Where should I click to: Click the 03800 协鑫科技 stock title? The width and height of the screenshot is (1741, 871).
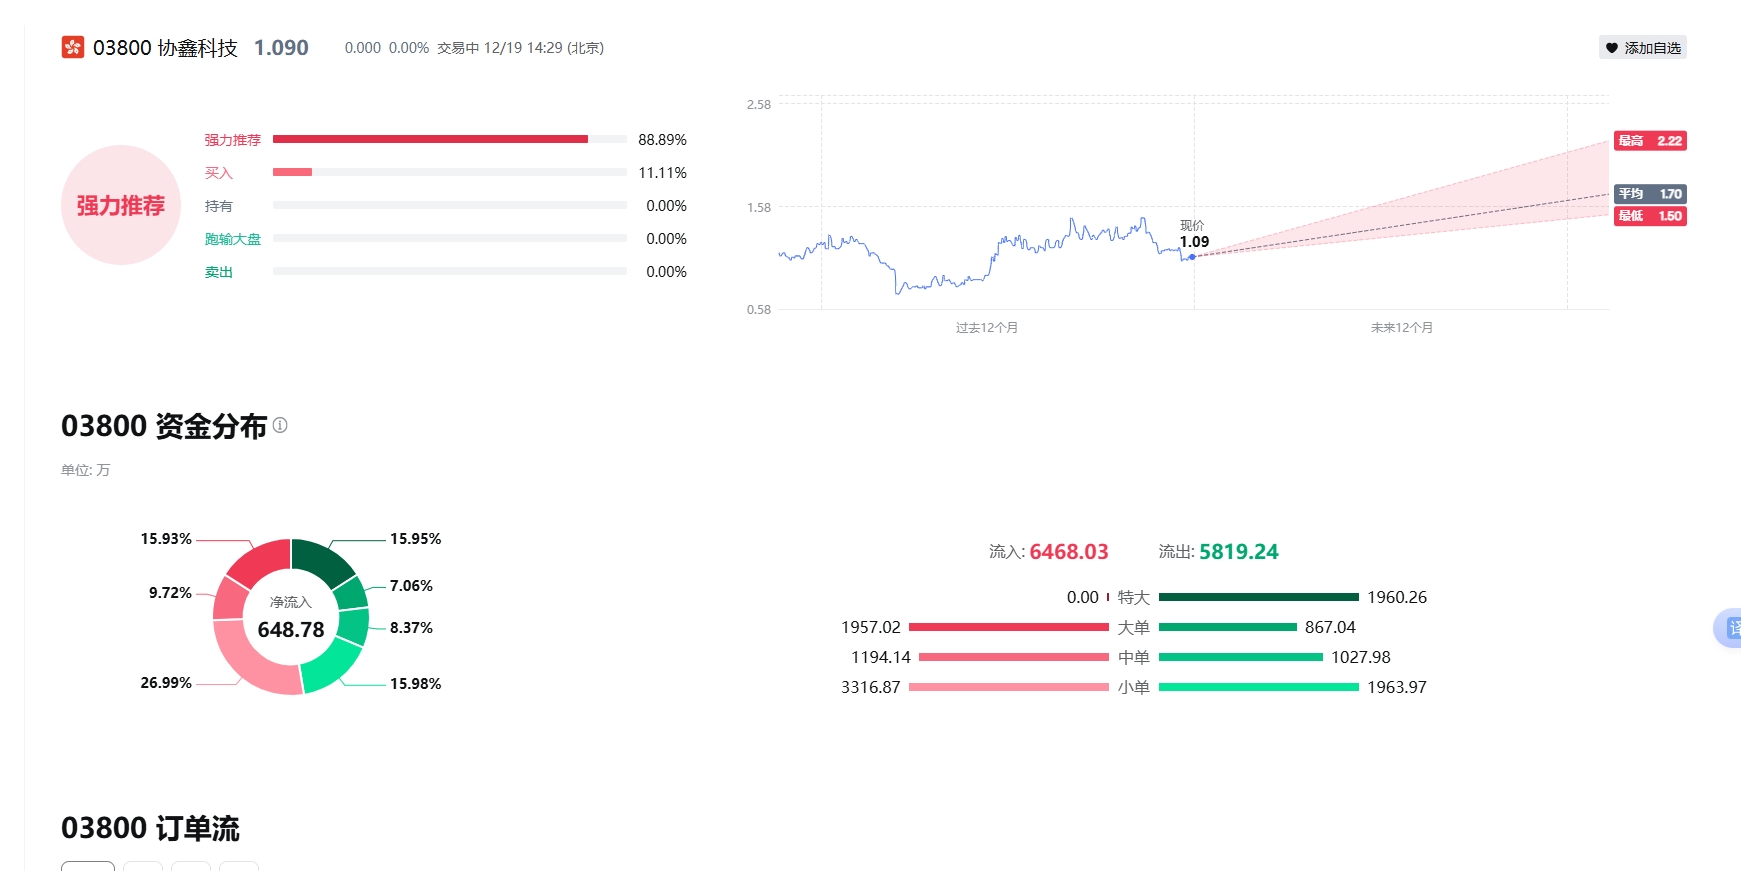(x=165, y=48)
